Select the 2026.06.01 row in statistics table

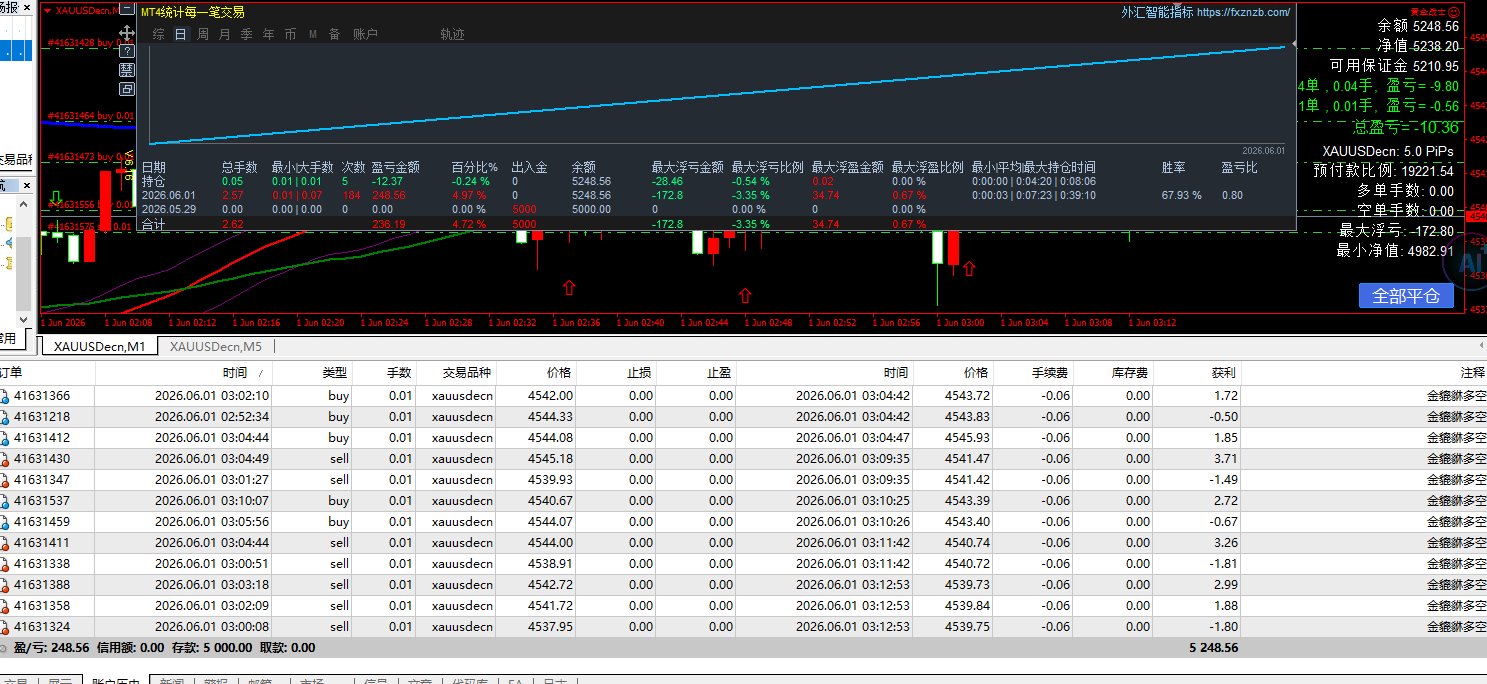coord(717,196)
